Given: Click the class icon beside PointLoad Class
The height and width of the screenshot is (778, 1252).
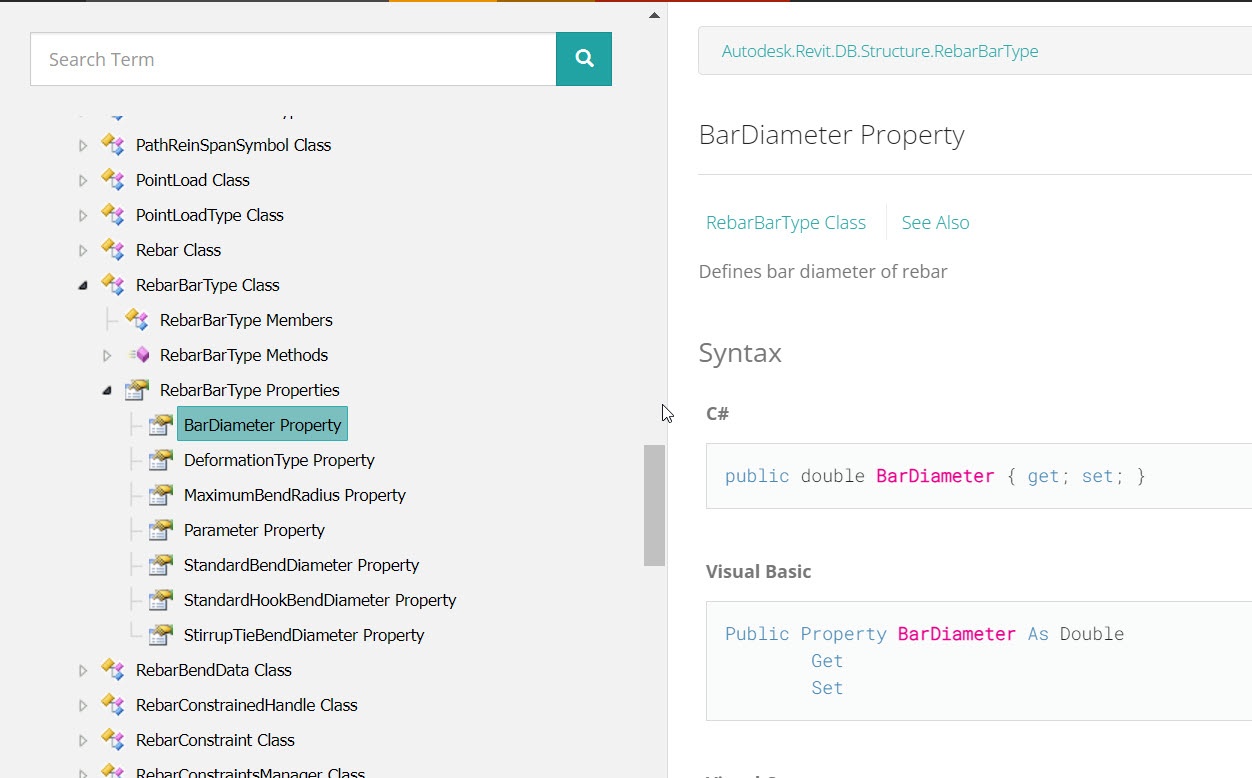Looking at the screenshot, I should coord(113,180).
